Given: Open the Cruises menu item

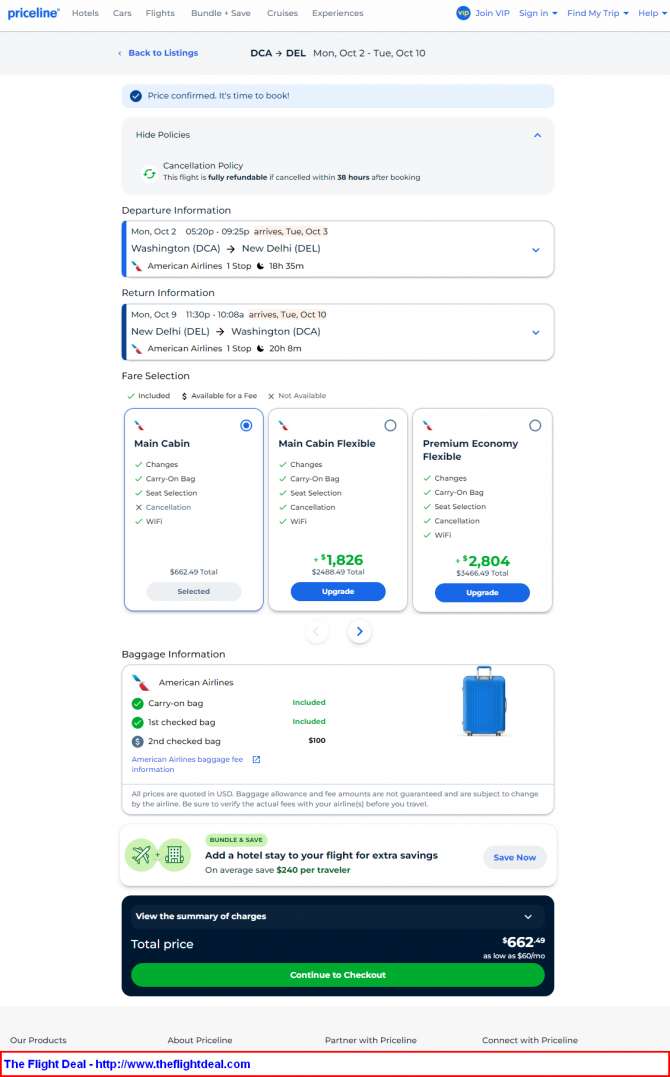Looking at the screenshot, I should coord(282,13).
